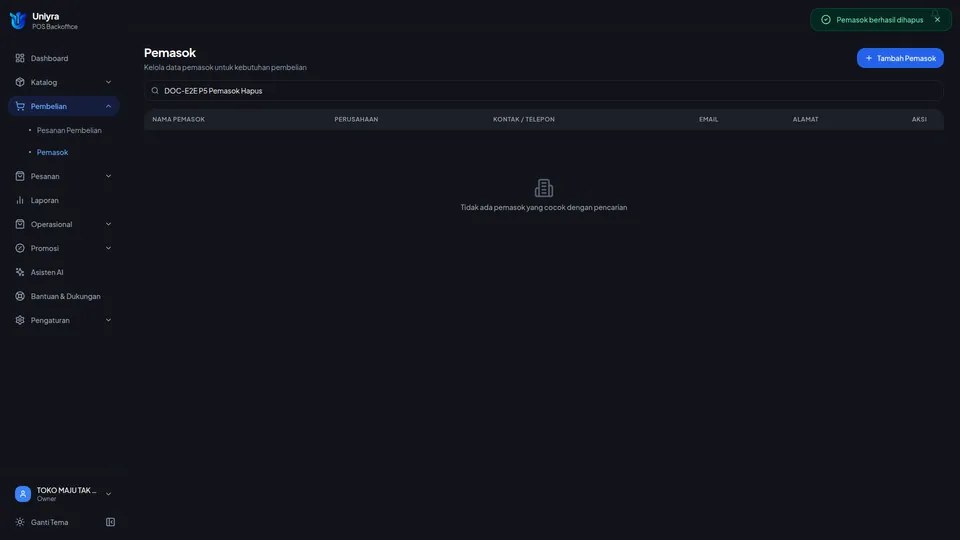This screenshot has height=540, width=960.
Task: Open the Dashboard menu item
Action: (x=64, y=58)
